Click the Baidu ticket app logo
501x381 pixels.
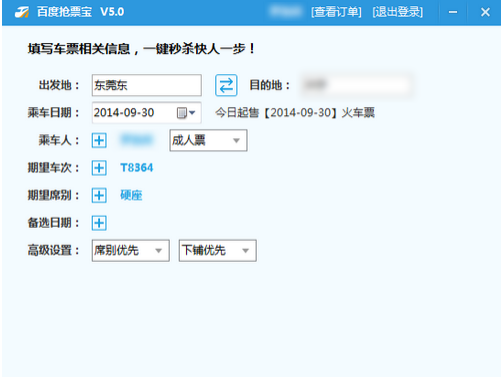[x=22, y=12]
